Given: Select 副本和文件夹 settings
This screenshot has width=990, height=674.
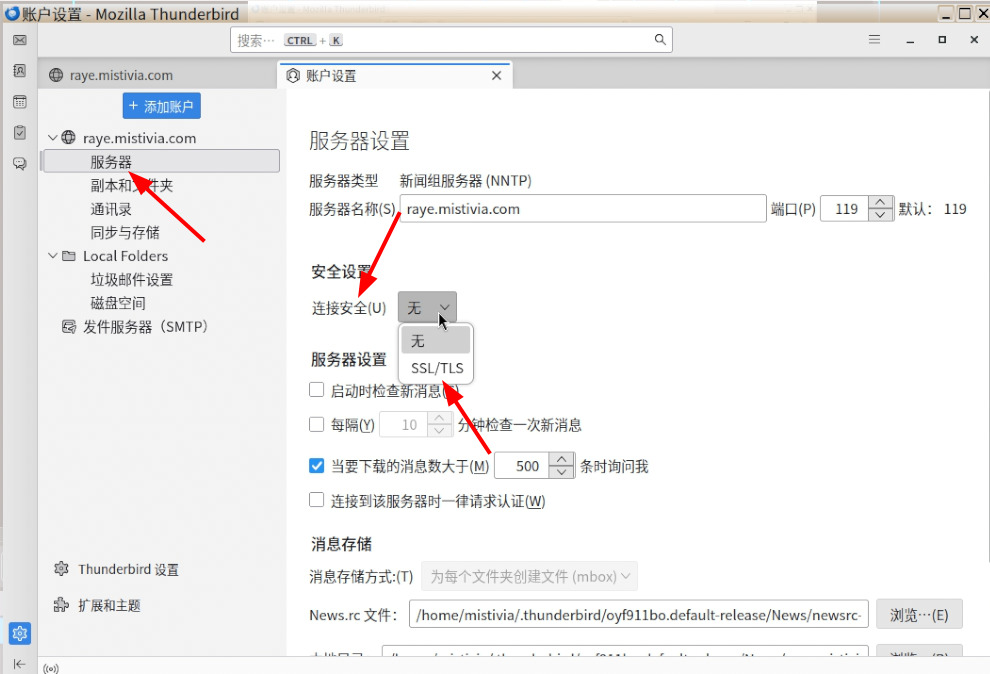Looking at the screenshot, I should coord(131,186).
